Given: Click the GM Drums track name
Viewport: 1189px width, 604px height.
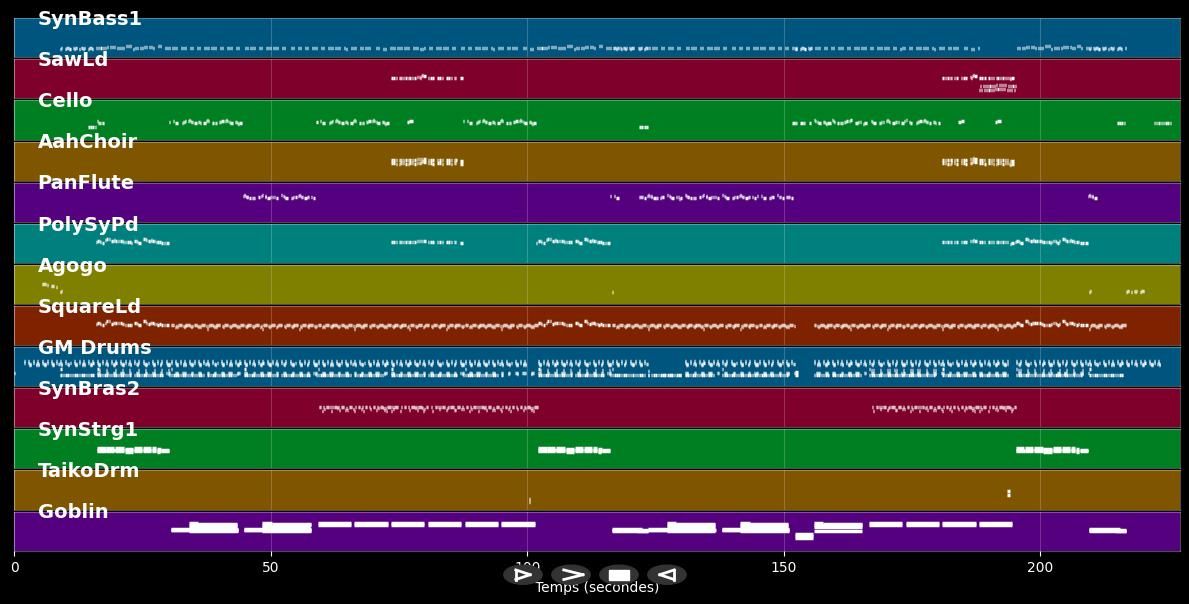Looking at the screenshot, I should (95, 348).
